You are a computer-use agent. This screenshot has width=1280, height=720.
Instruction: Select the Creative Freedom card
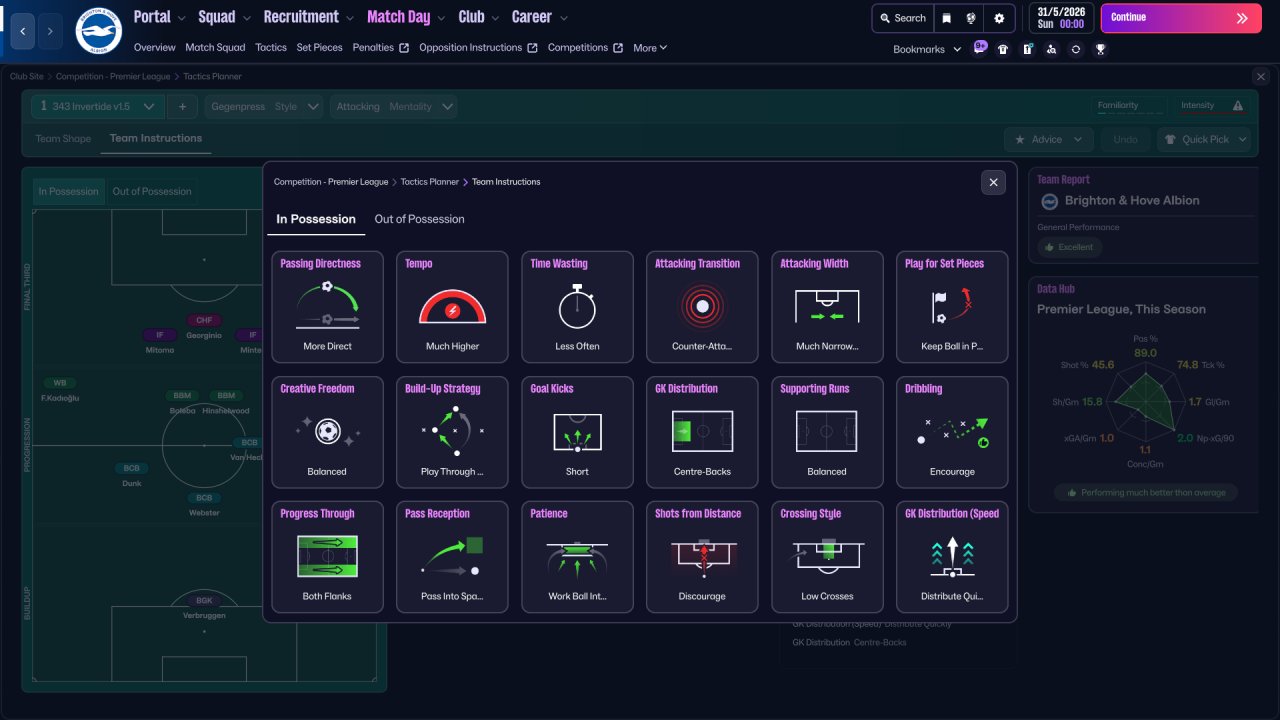coord(327,432)
